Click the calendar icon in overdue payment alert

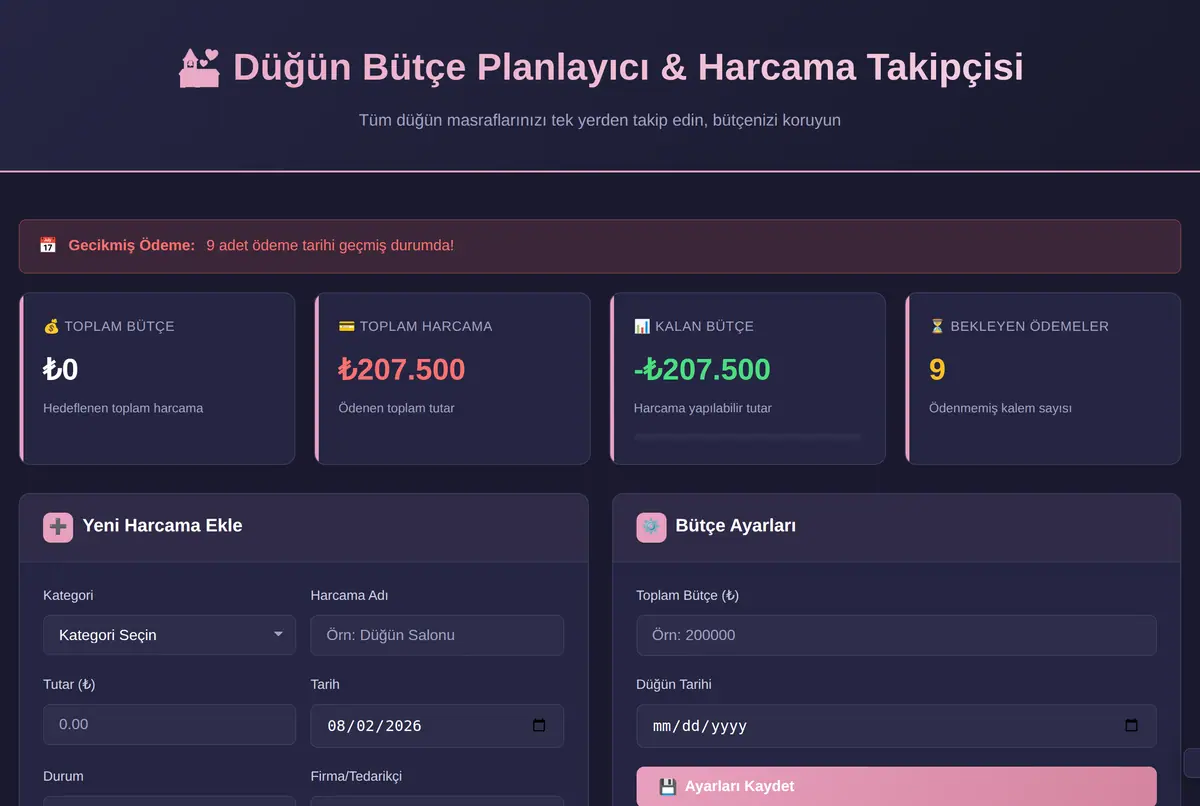[48, 245]
